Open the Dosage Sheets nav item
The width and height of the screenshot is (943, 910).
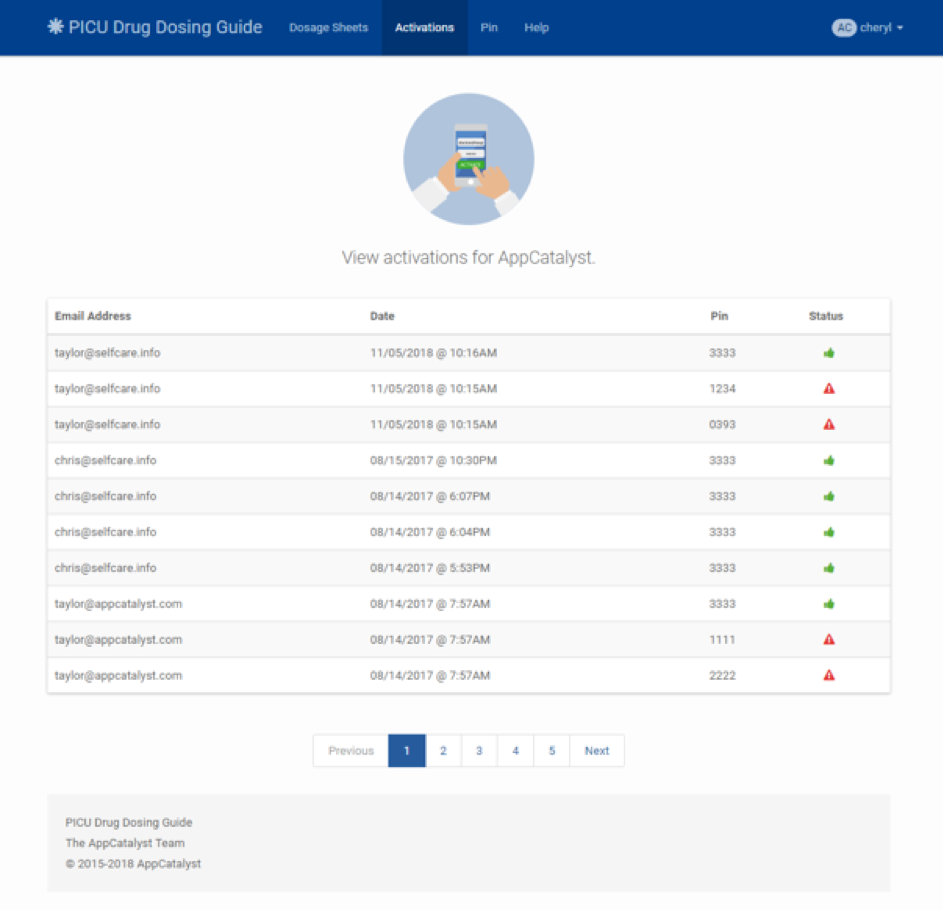pyautogui.click(x=328, y=28)
